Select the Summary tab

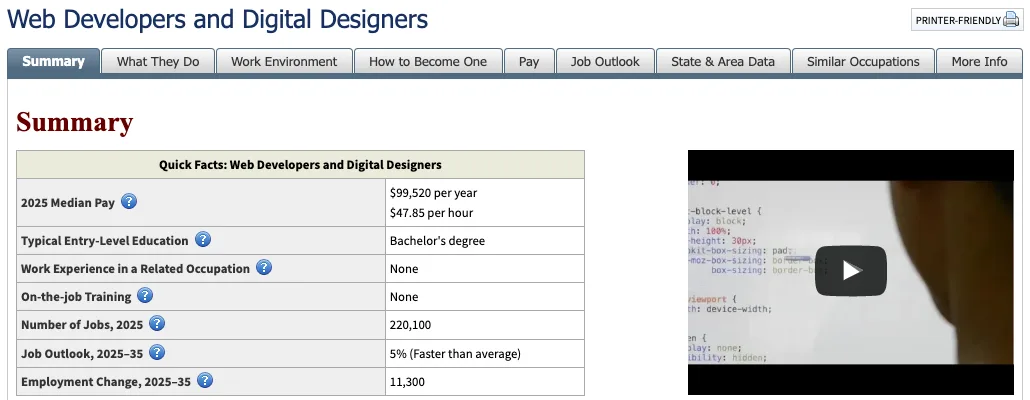coord(53,61)
